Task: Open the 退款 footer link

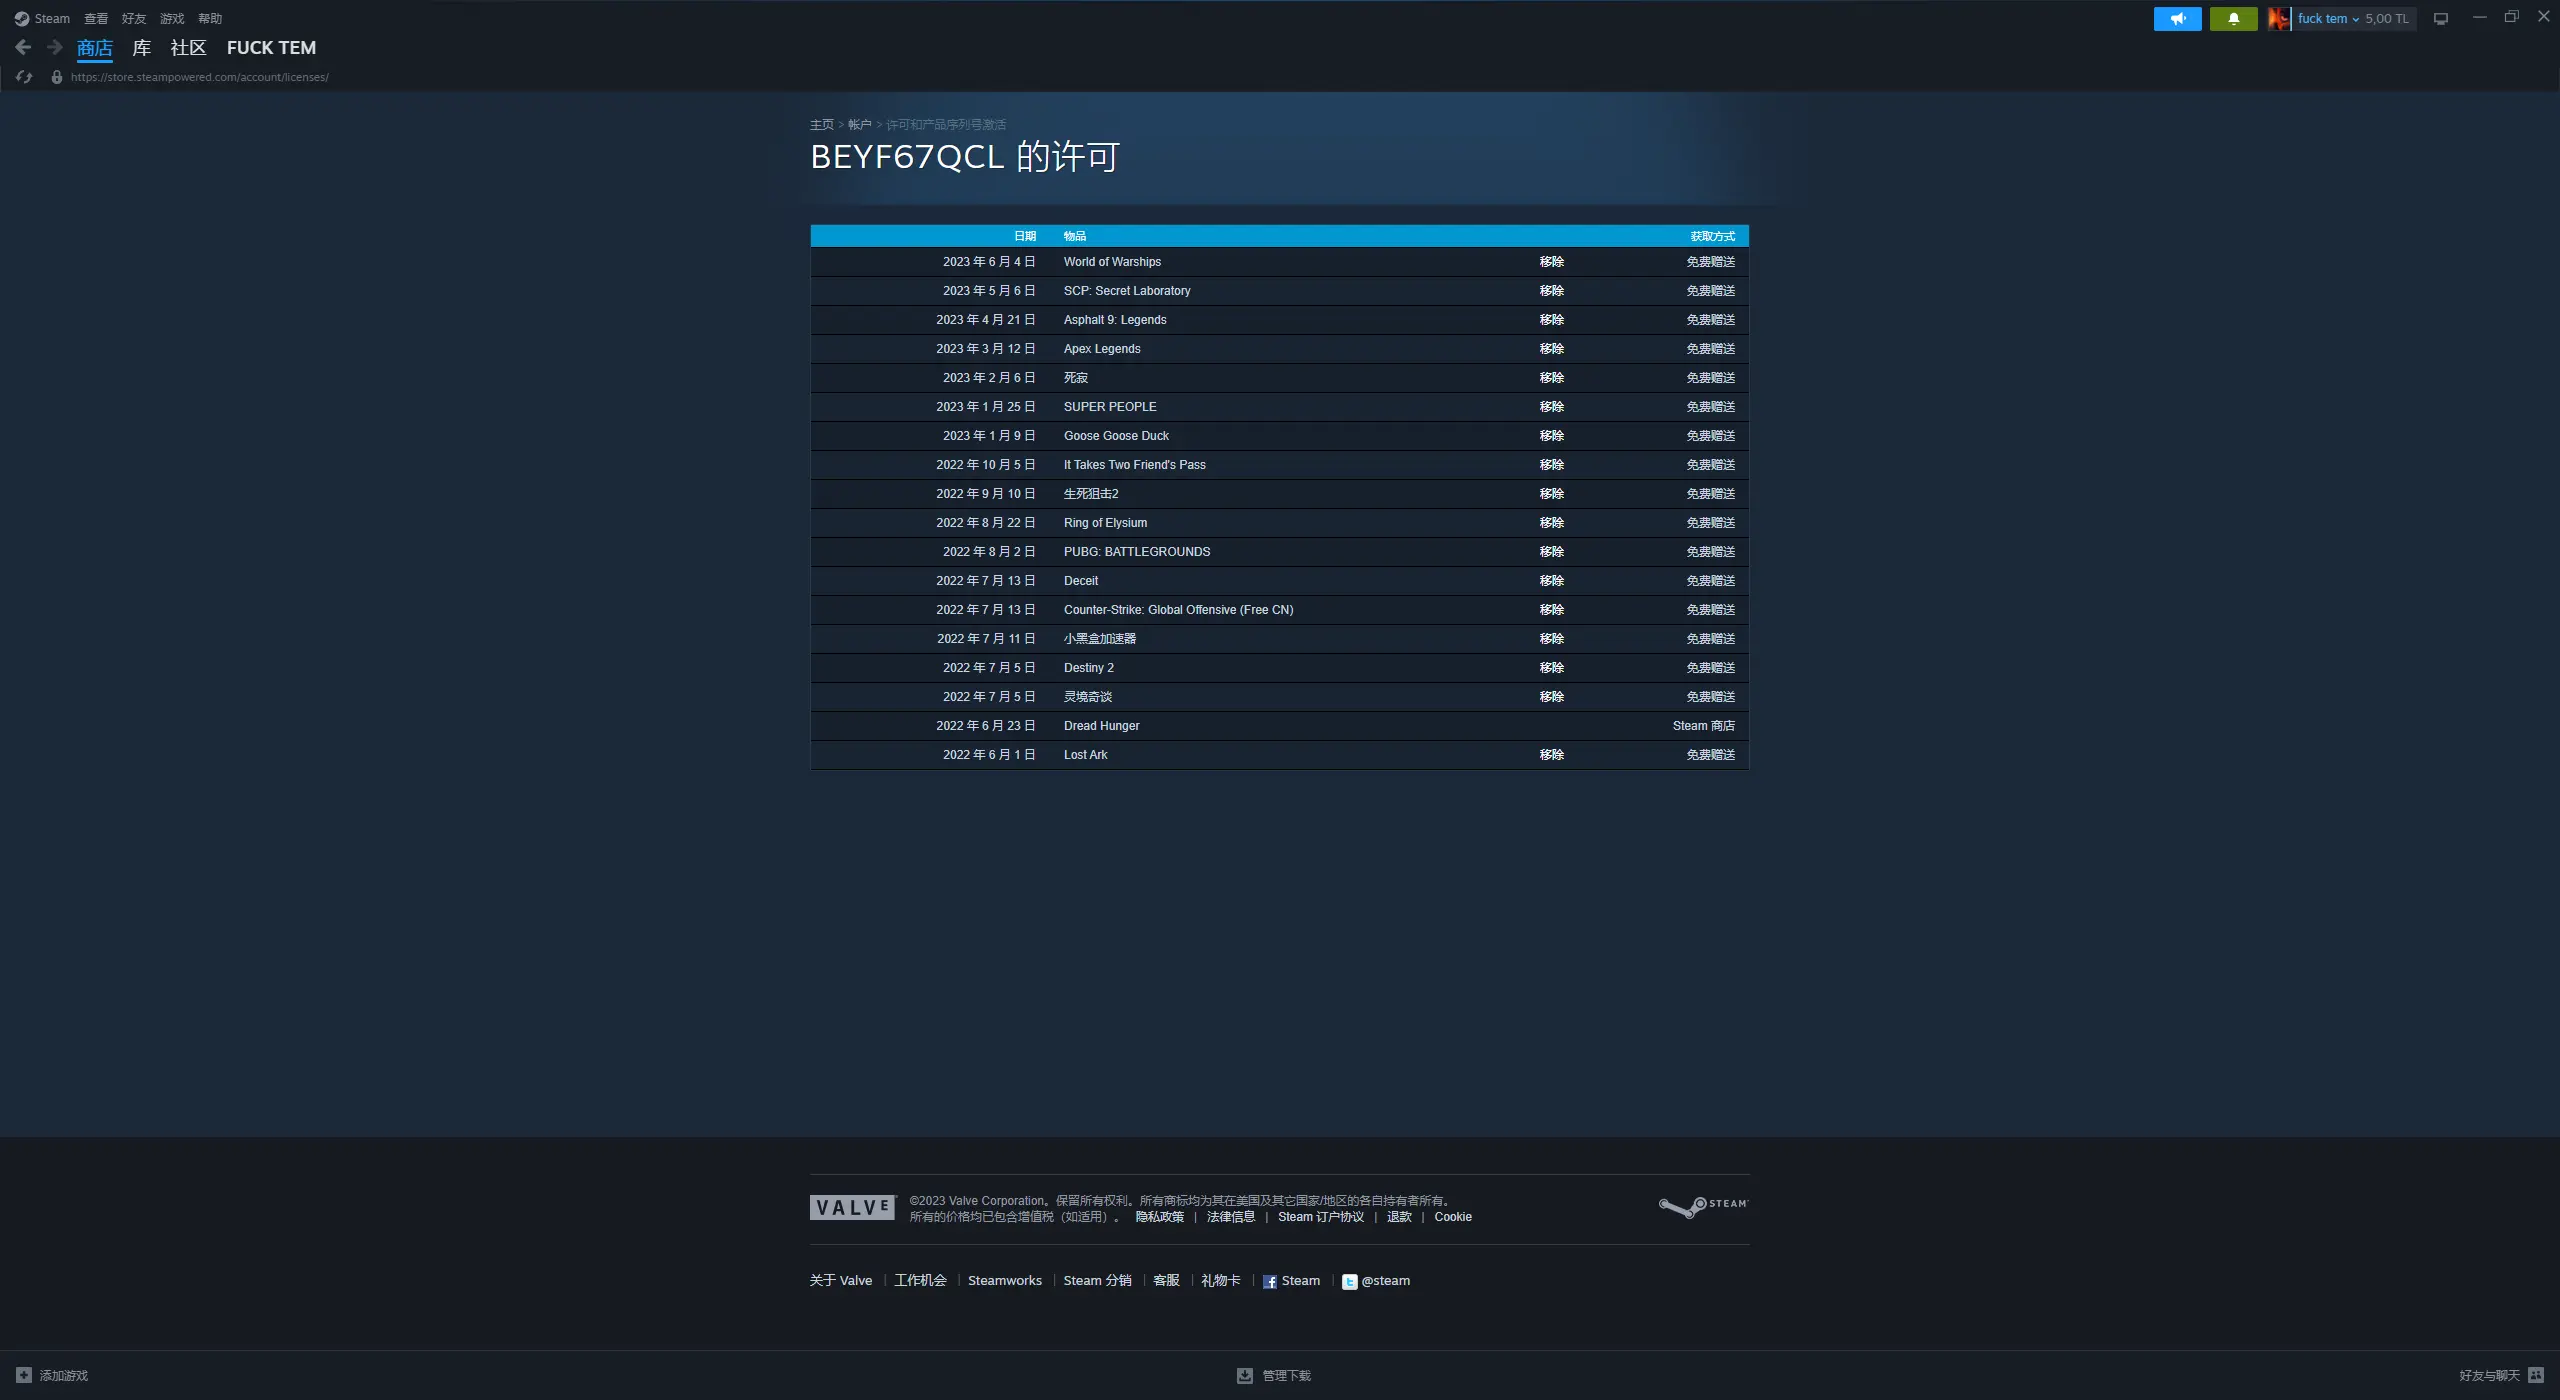Action: tap(1399, 1217)
